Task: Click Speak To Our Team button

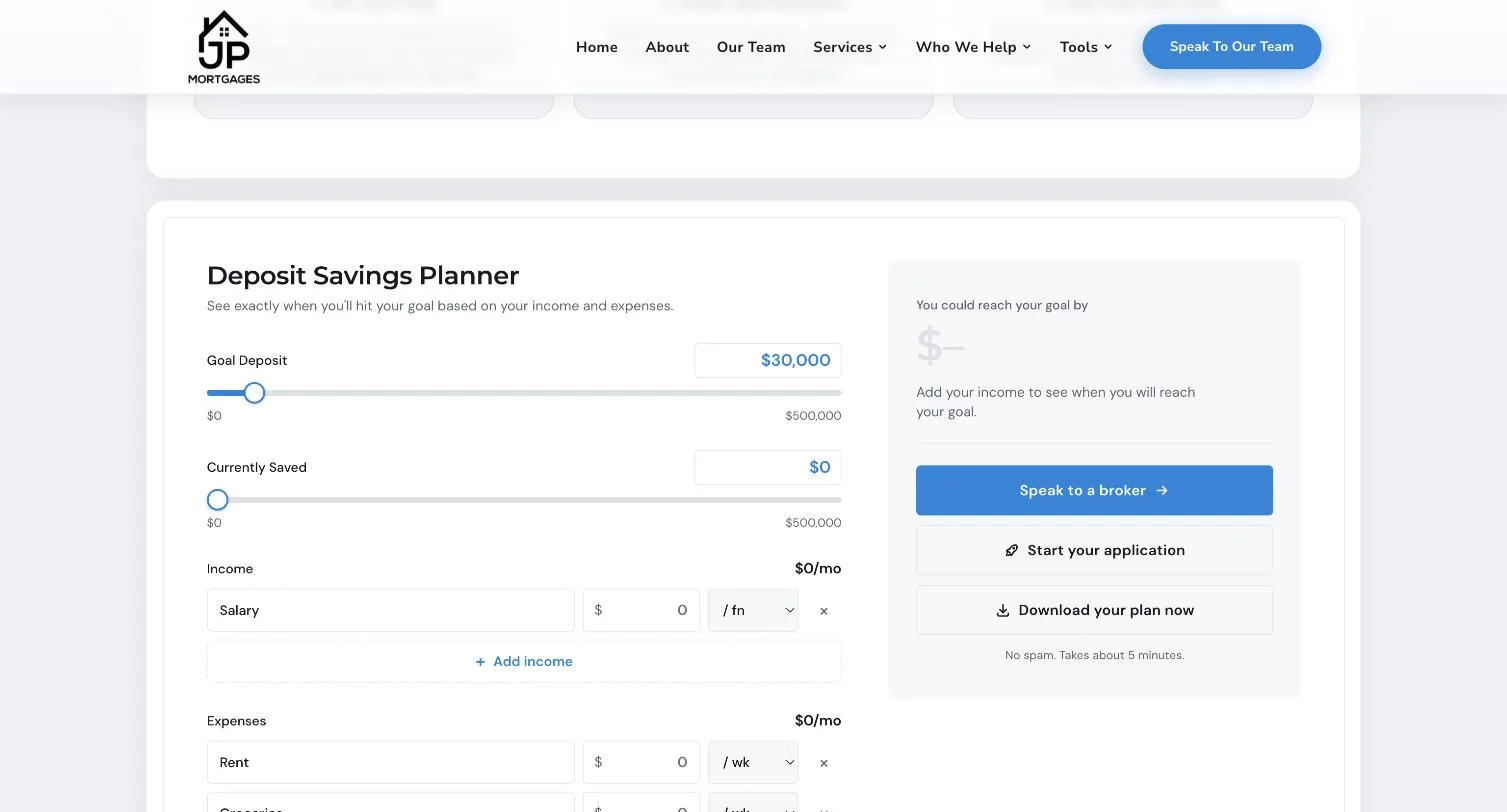Action: (1232, 47)
